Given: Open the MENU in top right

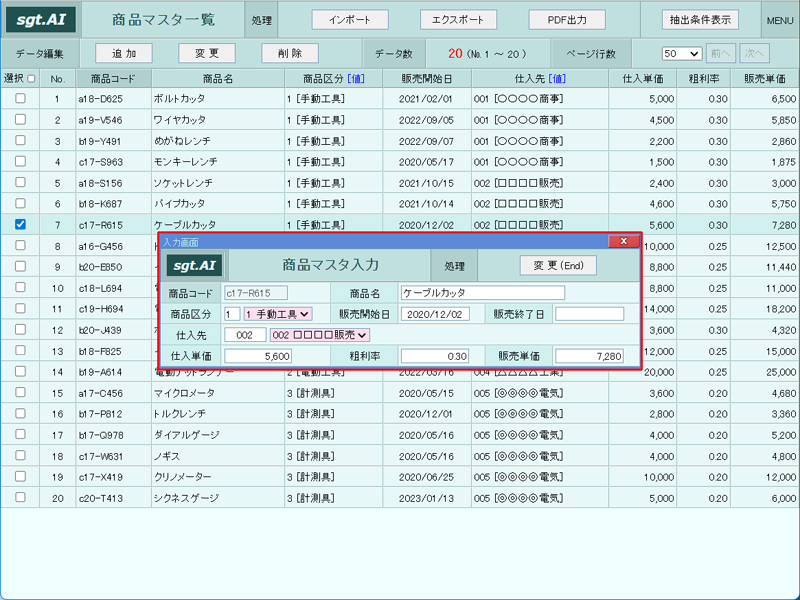Looking at the screenshot, I should (780, 20).
